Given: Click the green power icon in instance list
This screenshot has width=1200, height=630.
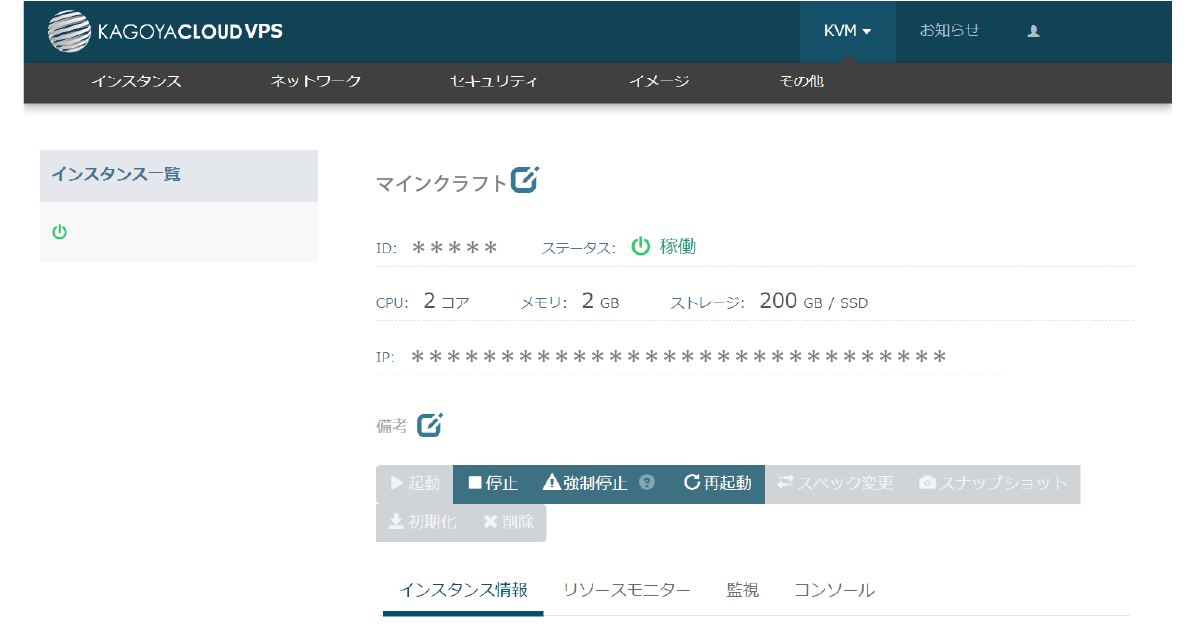Looking at the screenshot, I should [x=60, y=232].
